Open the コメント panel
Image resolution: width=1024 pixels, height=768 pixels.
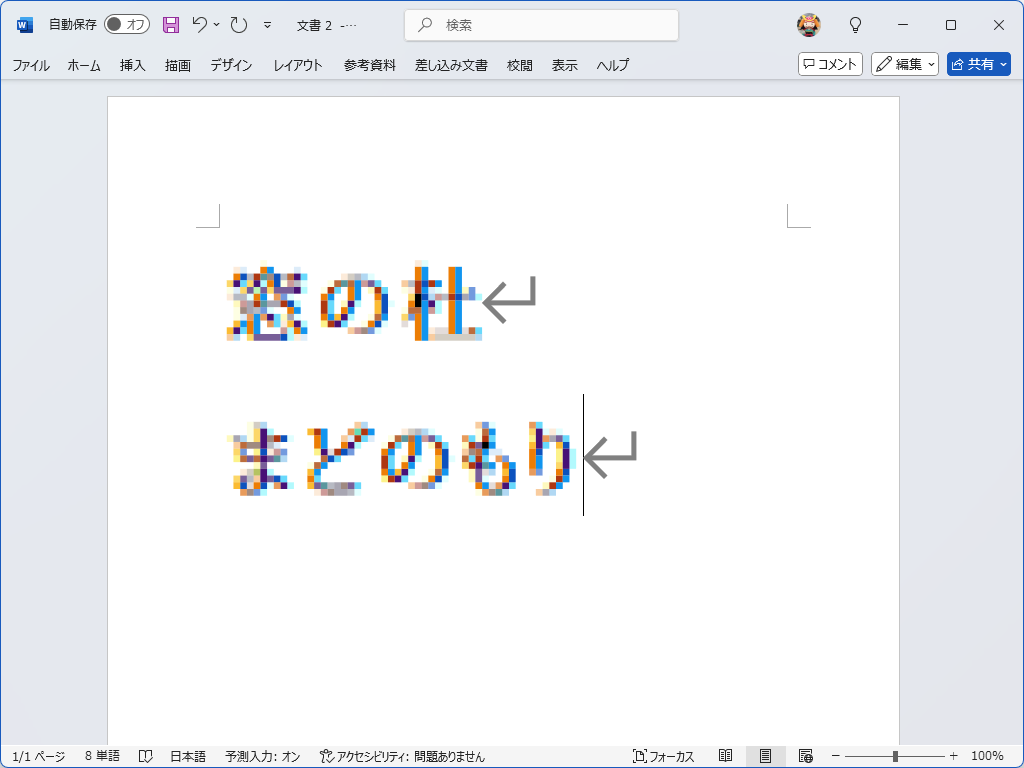[x=829, y=63]
